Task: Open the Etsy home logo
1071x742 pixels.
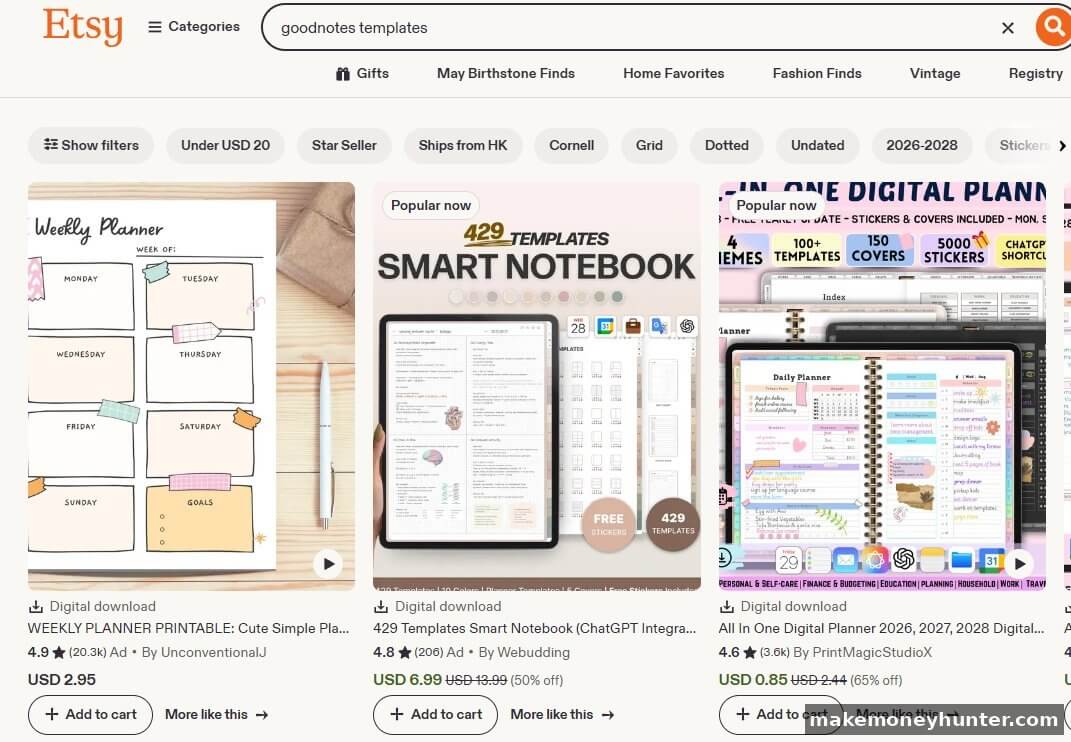Action: click(83, 27)
